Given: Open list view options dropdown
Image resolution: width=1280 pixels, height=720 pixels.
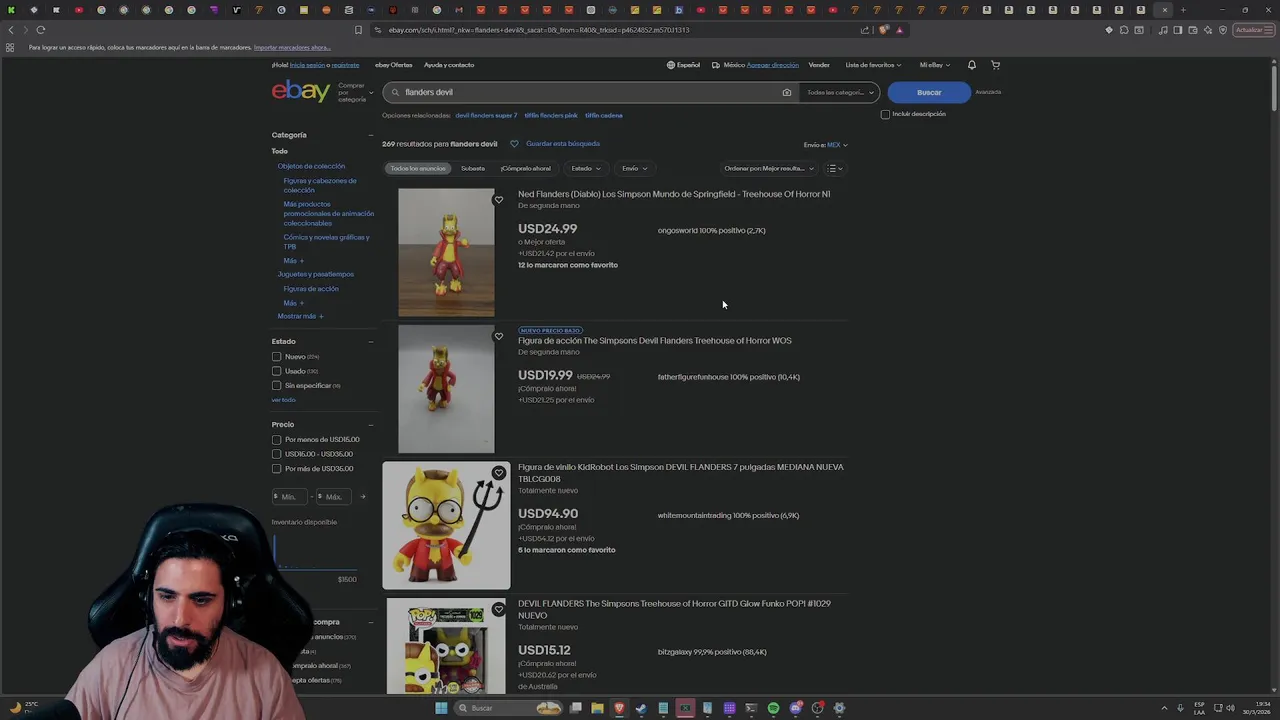Looking at the screenshot, I should 835,168.
